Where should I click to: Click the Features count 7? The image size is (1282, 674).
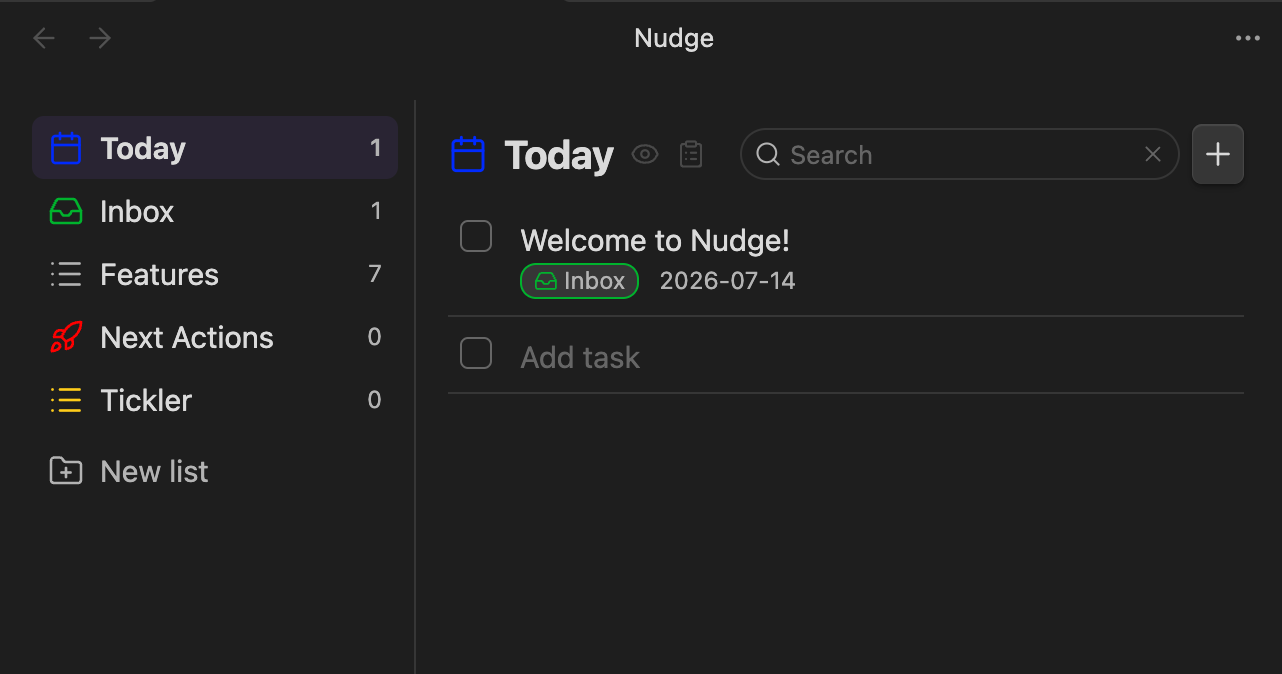tap(375, 274)
